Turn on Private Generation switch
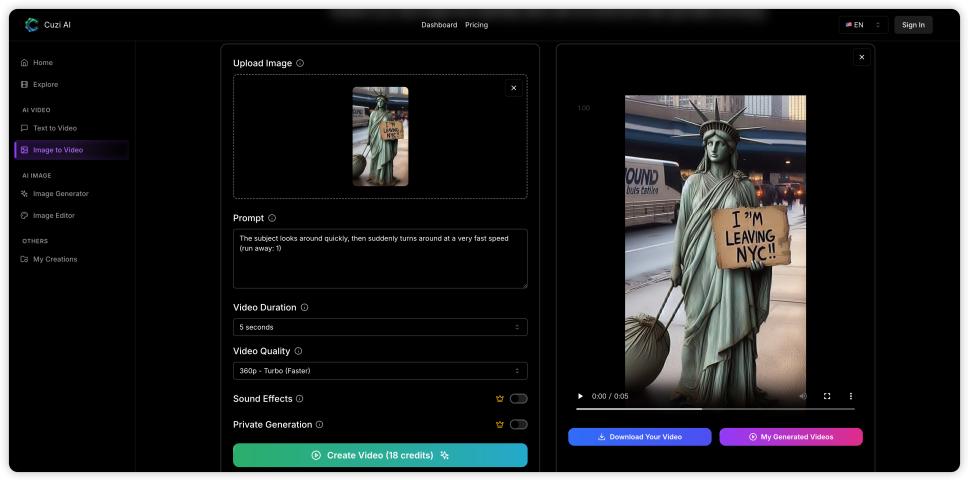Viewport: 968px width, 480px height. [x=518, y=425]
